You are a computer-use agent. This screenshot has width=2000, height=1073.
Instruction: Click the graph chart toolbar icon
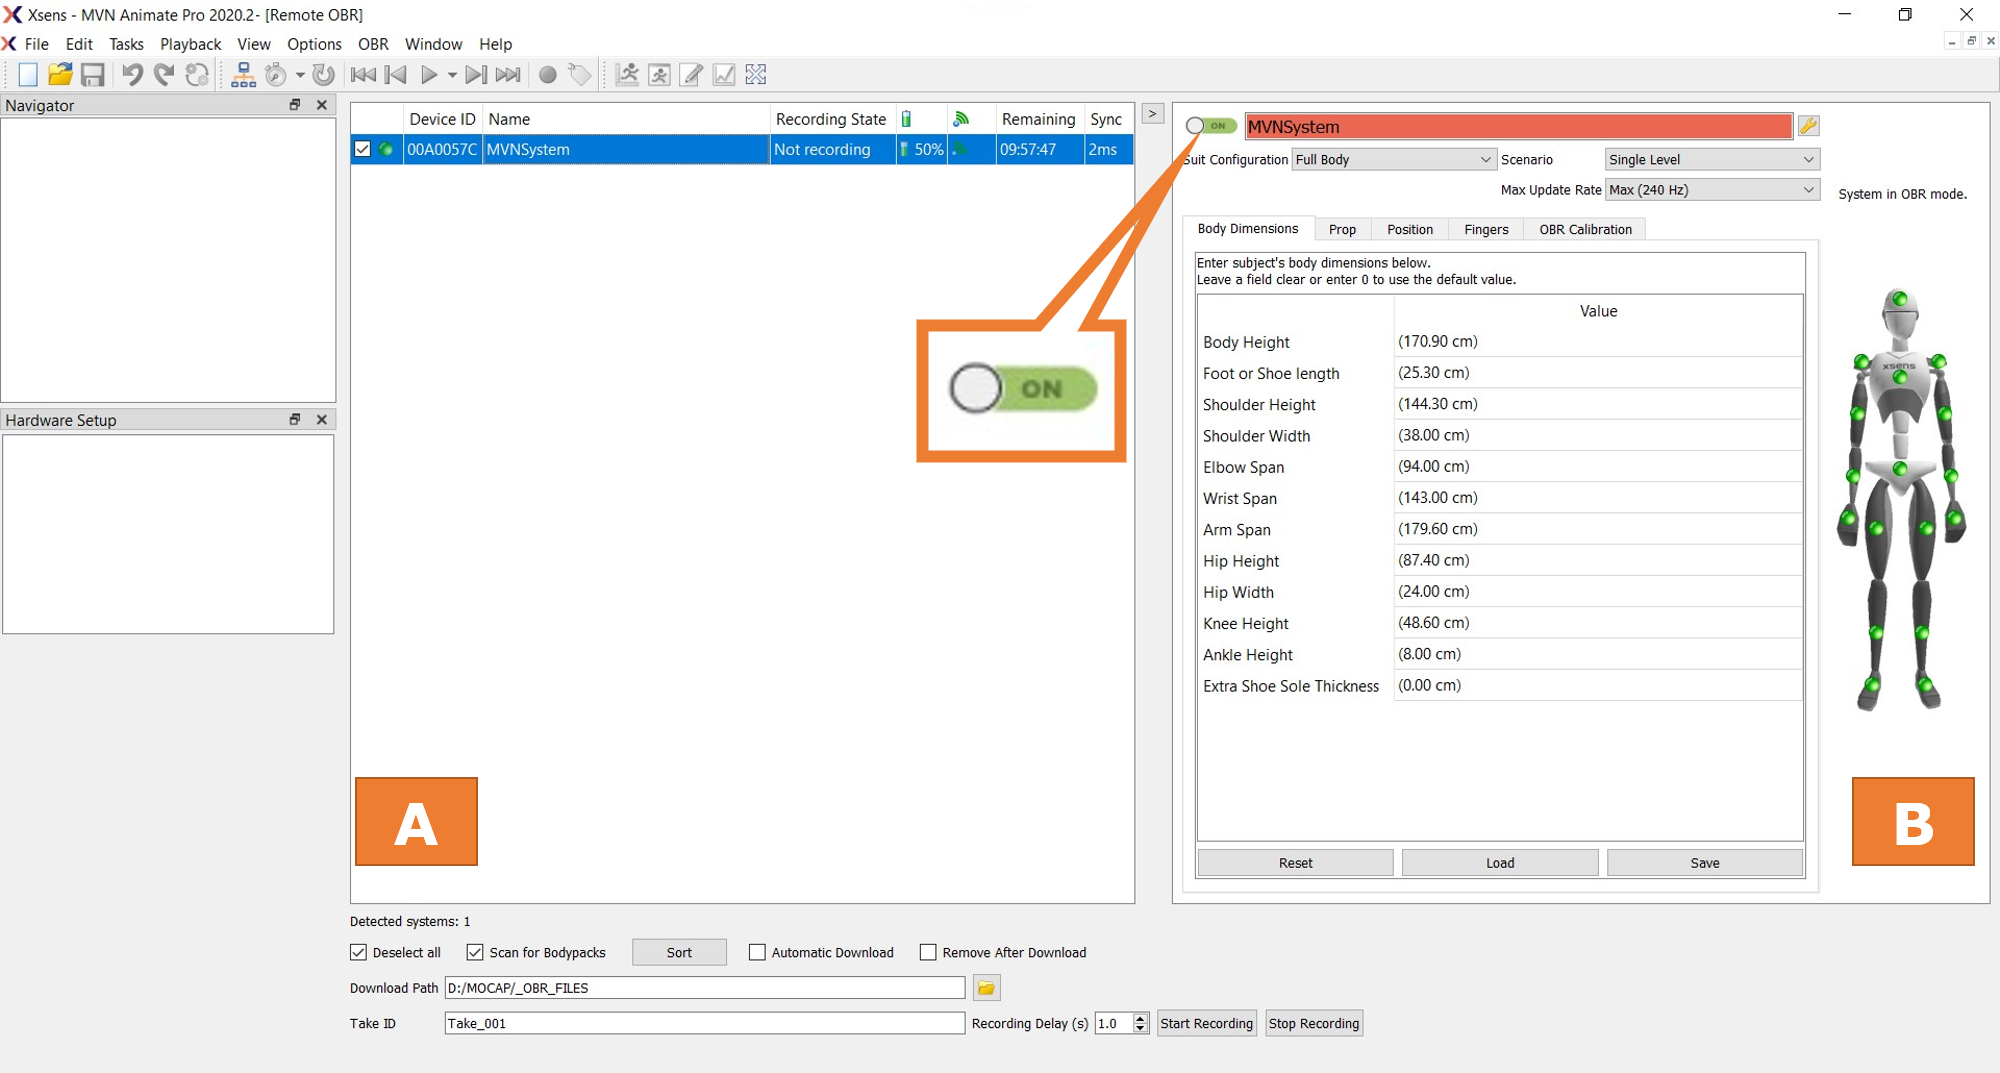(724, 75)
